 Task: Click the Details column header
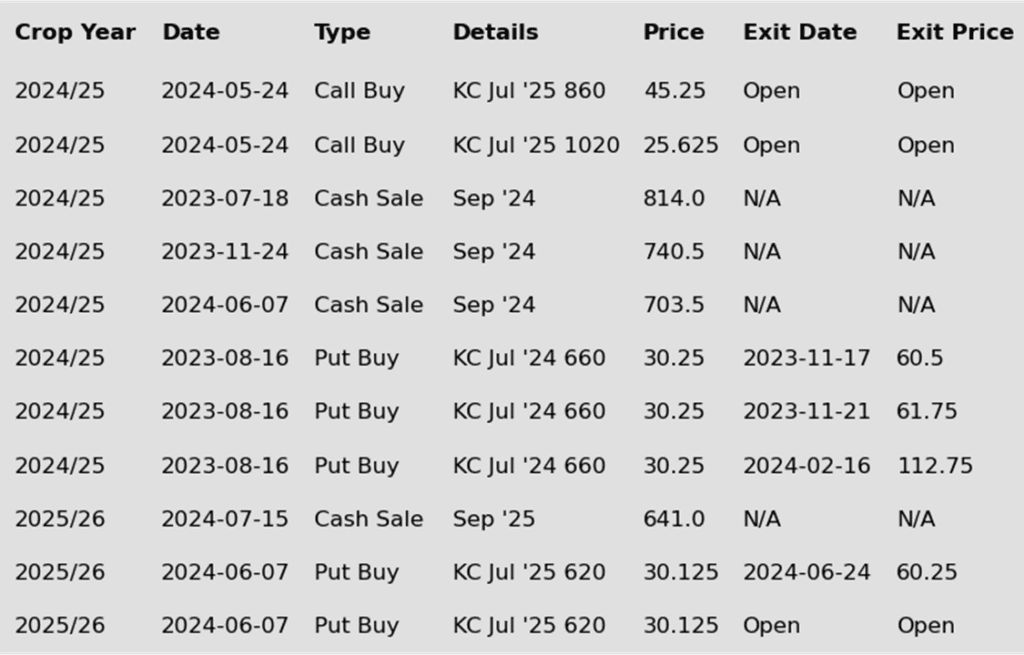coord(495,32)
